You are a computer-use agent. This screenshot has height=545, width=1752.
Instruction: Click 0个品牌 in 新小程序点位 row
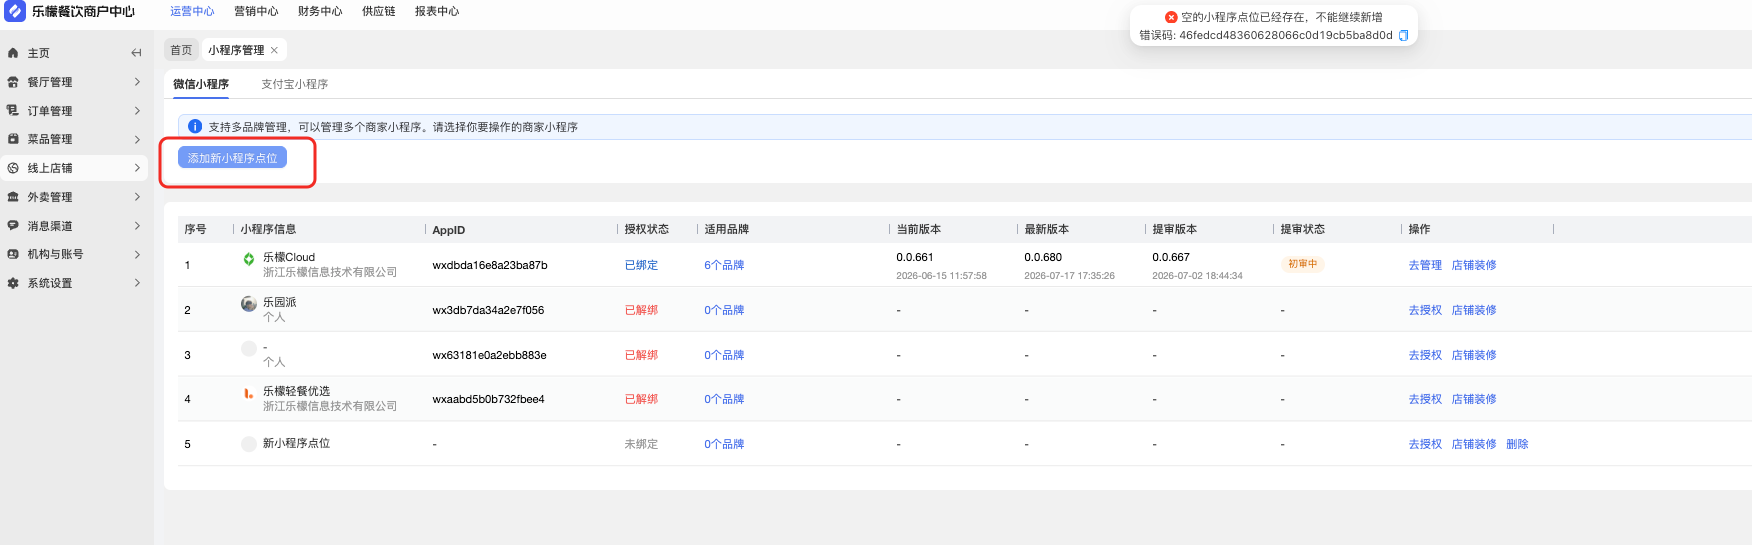tap(724, 444)
